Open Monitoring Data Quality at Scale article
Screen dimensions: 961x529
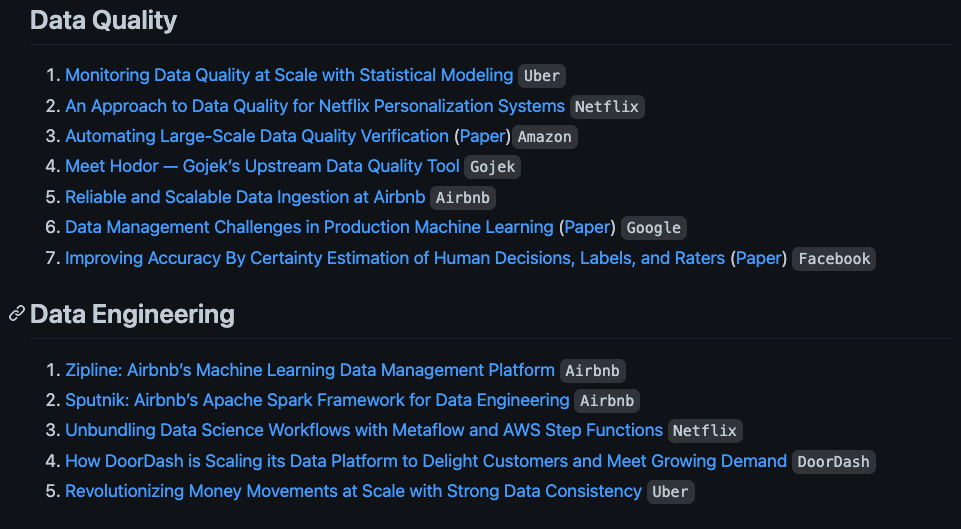[289, 75]
